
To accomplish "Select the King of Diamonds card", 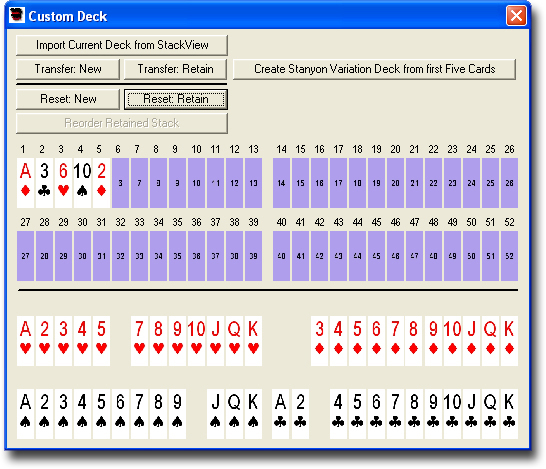I will (x=509, y=341).
